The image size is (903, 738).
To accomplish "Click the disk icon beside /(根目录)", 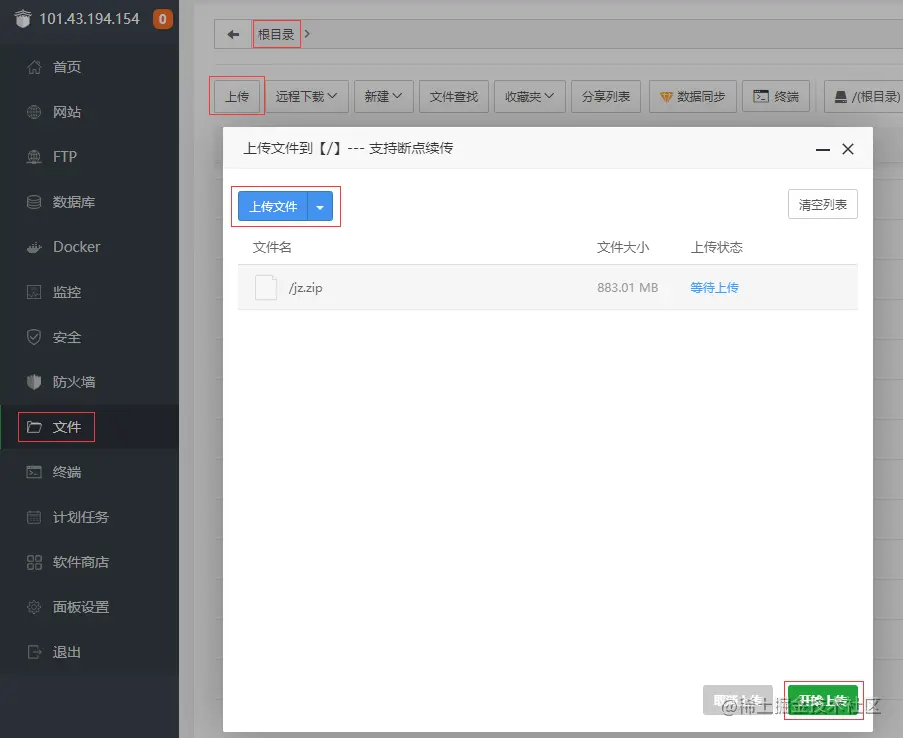I will coord(841,97).
